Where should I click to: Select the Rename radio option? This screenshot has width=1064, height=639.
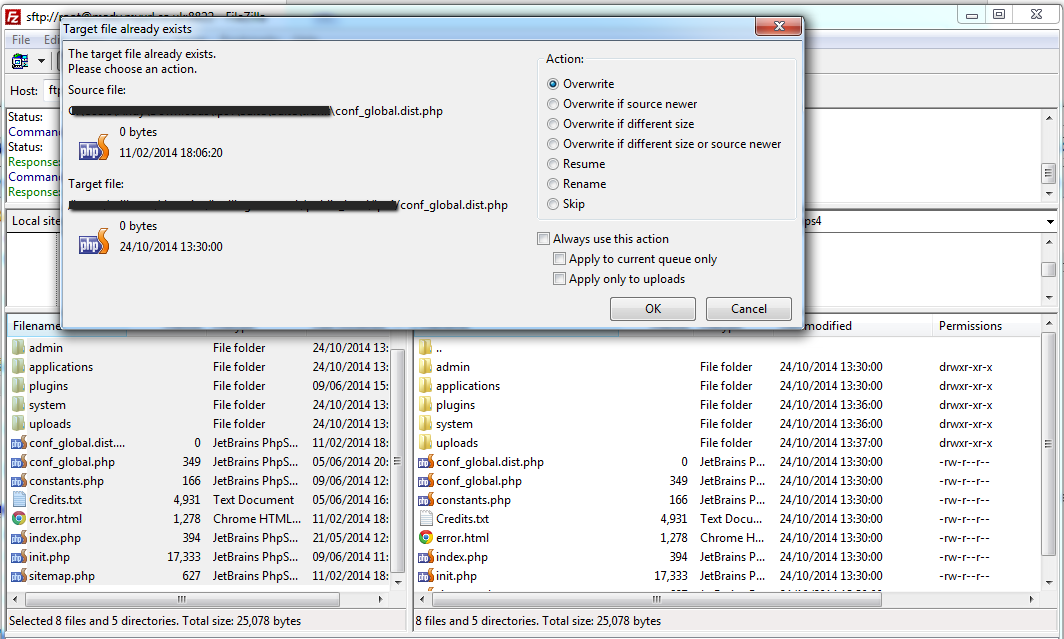point(553,184)
